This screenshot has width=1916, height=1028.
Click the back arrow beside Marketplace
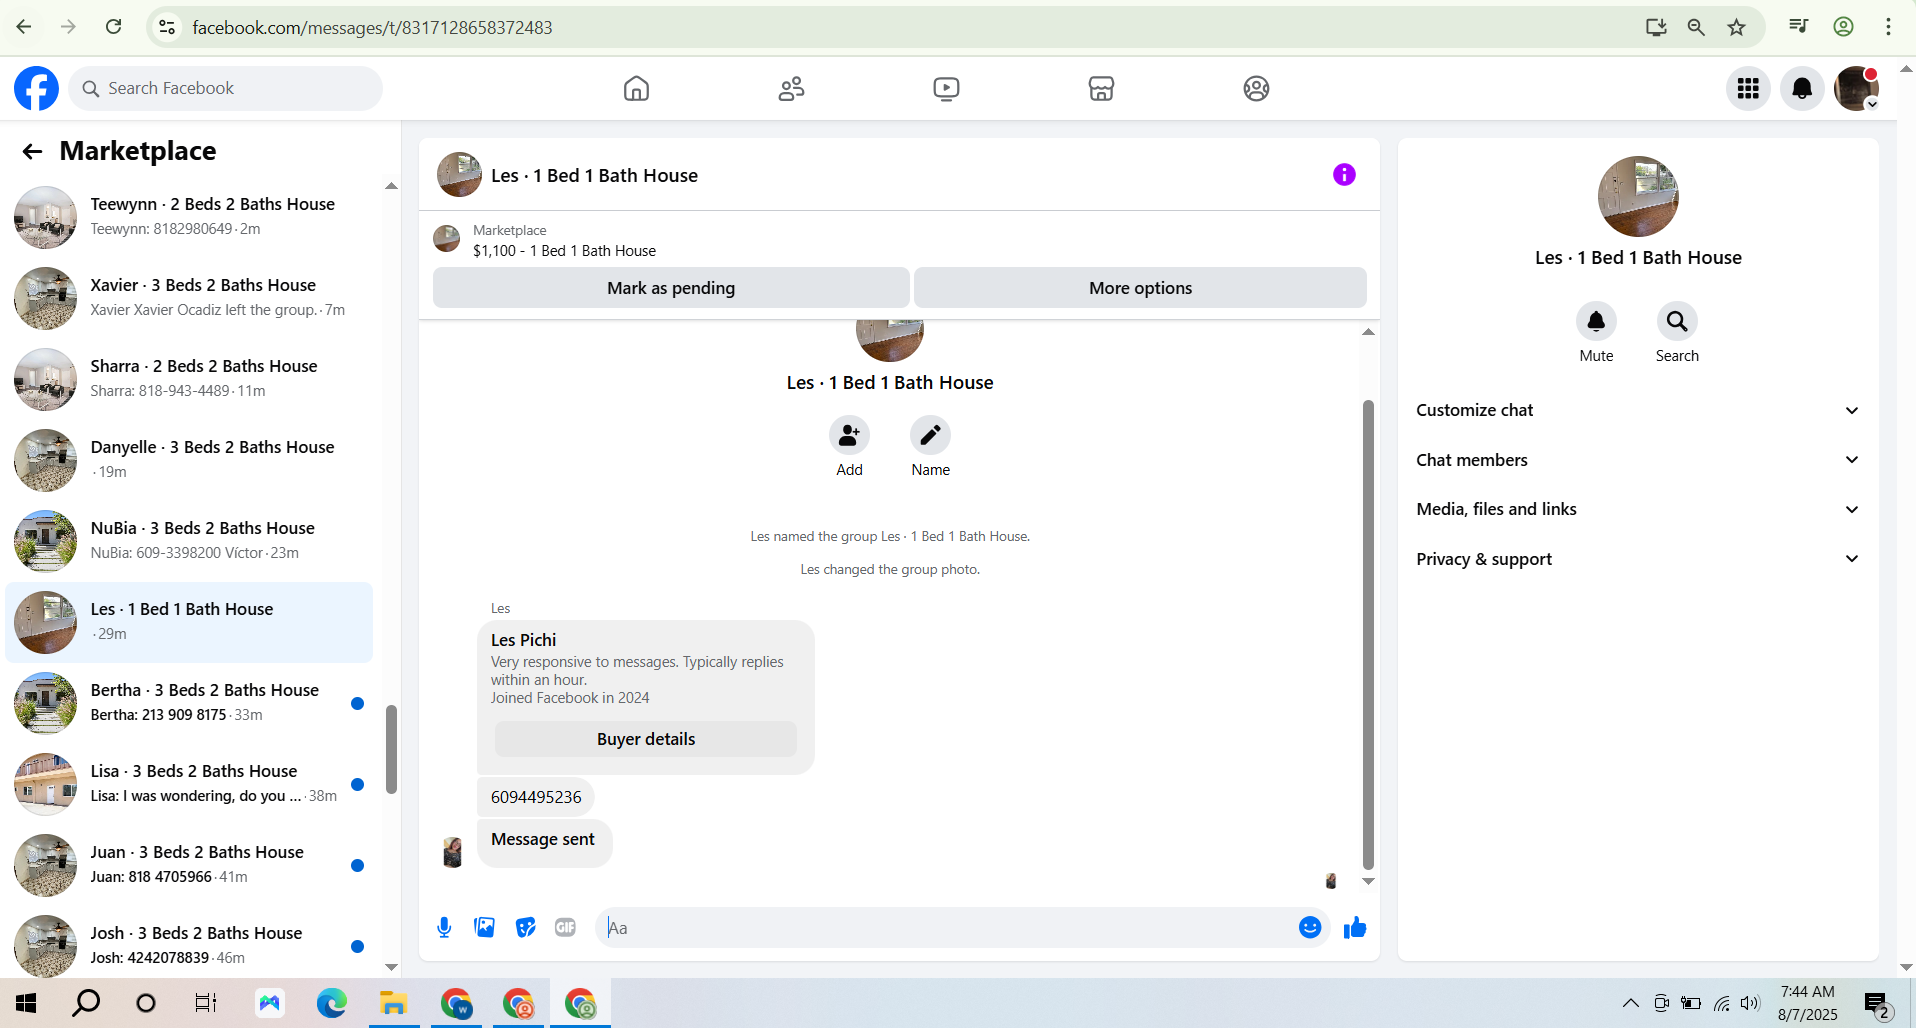(x=32, y=151)
